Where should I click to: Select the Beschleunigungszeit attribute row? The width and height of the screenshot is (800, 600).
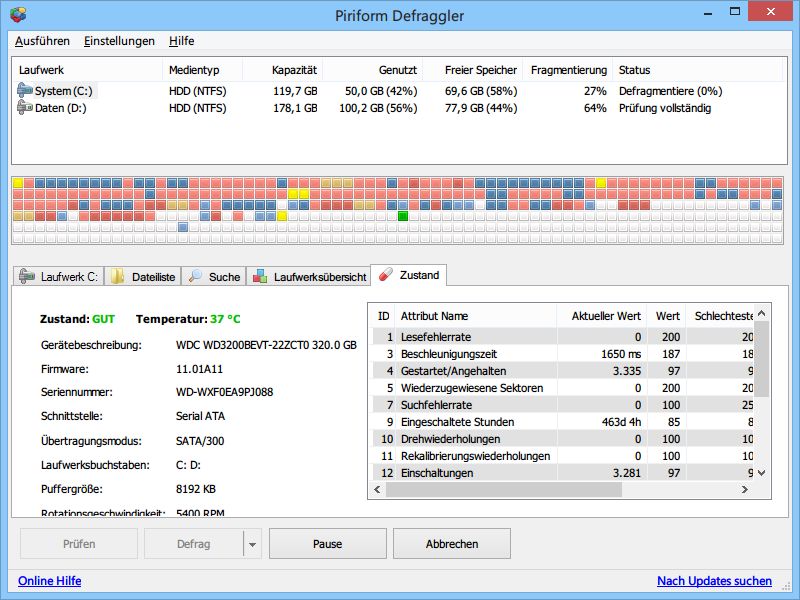point(563,354)
